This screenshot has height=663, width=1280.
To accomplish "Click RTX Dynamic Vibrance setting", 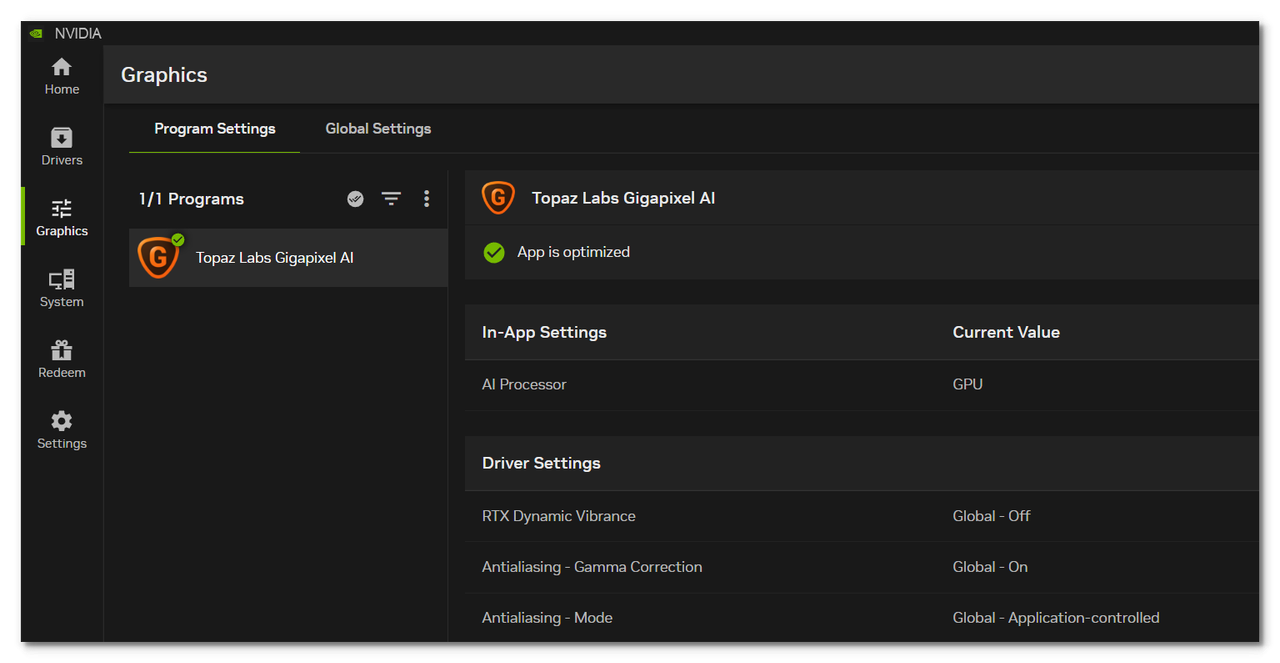I will (x=559, y=517).
